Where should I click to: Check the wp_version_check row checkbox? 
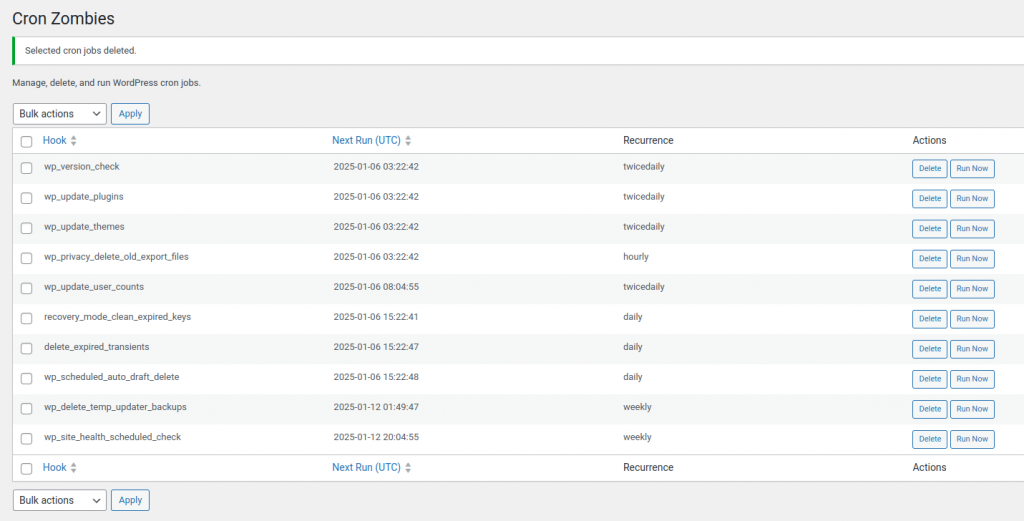coord(27,168)
